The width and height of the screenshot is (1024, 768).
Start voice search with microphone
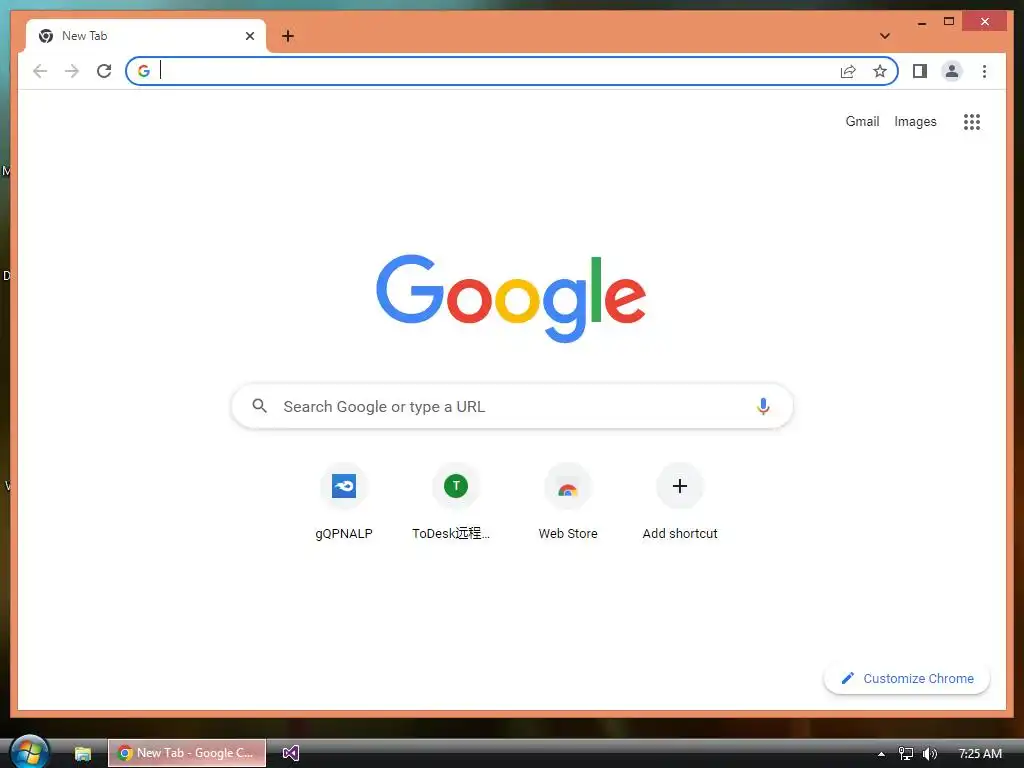click(763, 406)
